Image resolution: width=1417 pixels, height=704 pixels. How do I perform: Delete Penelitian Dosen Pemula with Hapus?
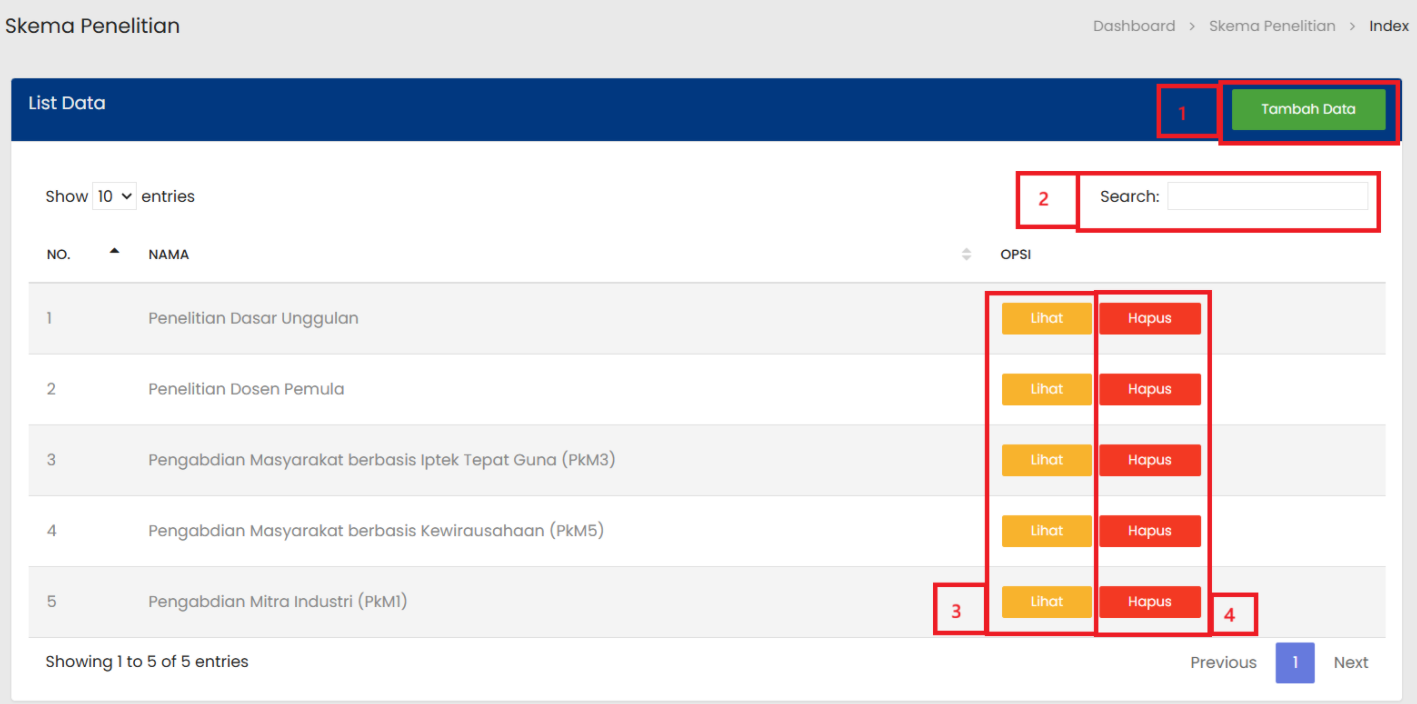click(x=1149, y=389)
